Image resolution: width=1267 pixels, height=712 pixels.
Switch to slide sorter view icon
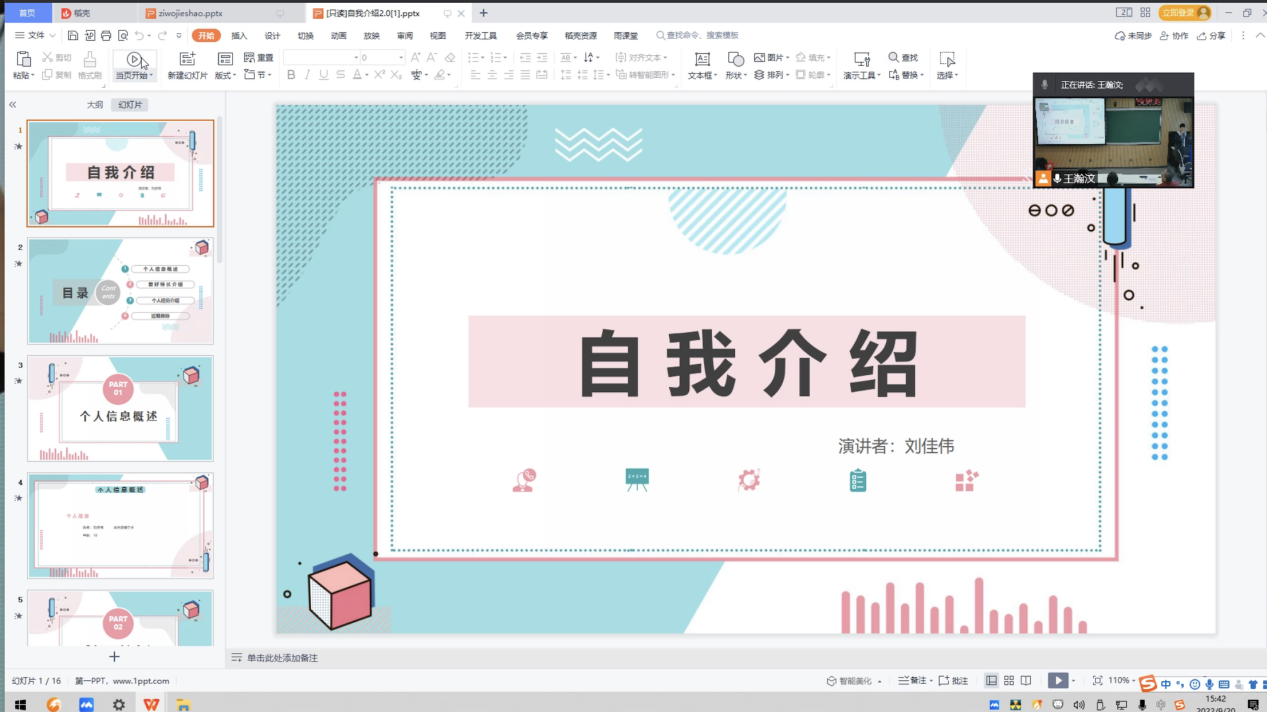(x=1009, y=680)
